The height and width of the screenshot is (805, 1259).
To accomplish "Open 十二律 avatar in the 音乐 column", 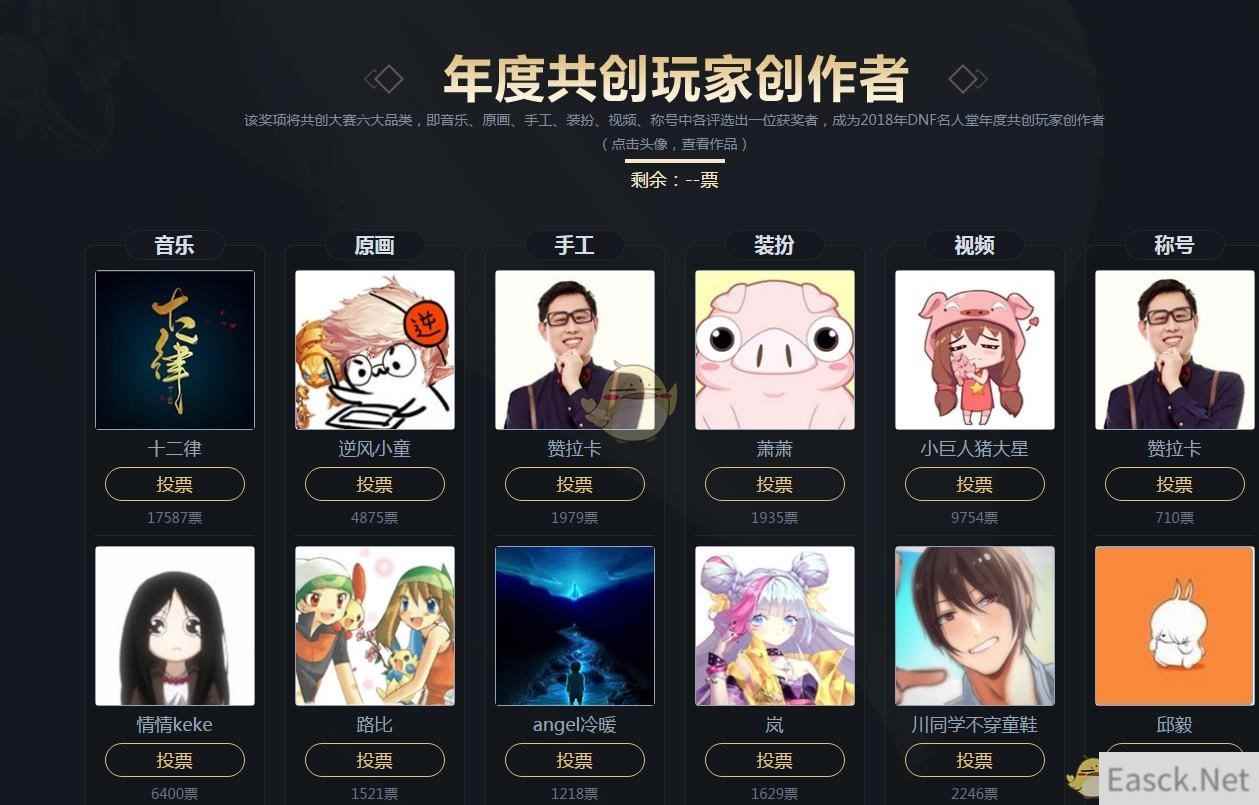I will tap(175, 350).
